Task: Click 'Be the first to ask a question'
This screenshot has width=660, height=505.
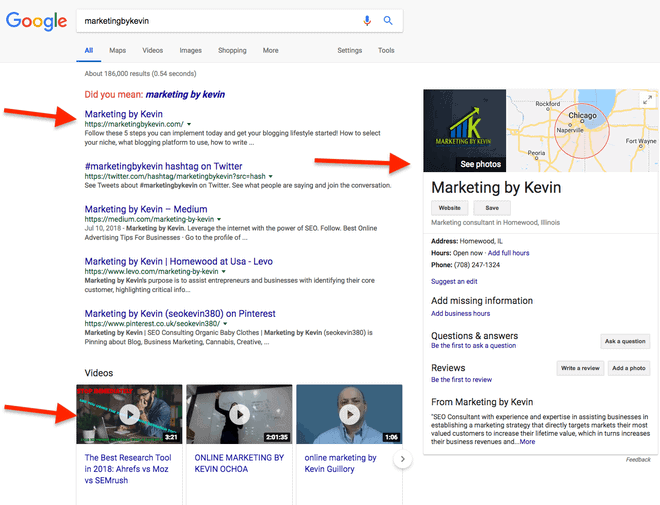Action: tap(474, 346)
